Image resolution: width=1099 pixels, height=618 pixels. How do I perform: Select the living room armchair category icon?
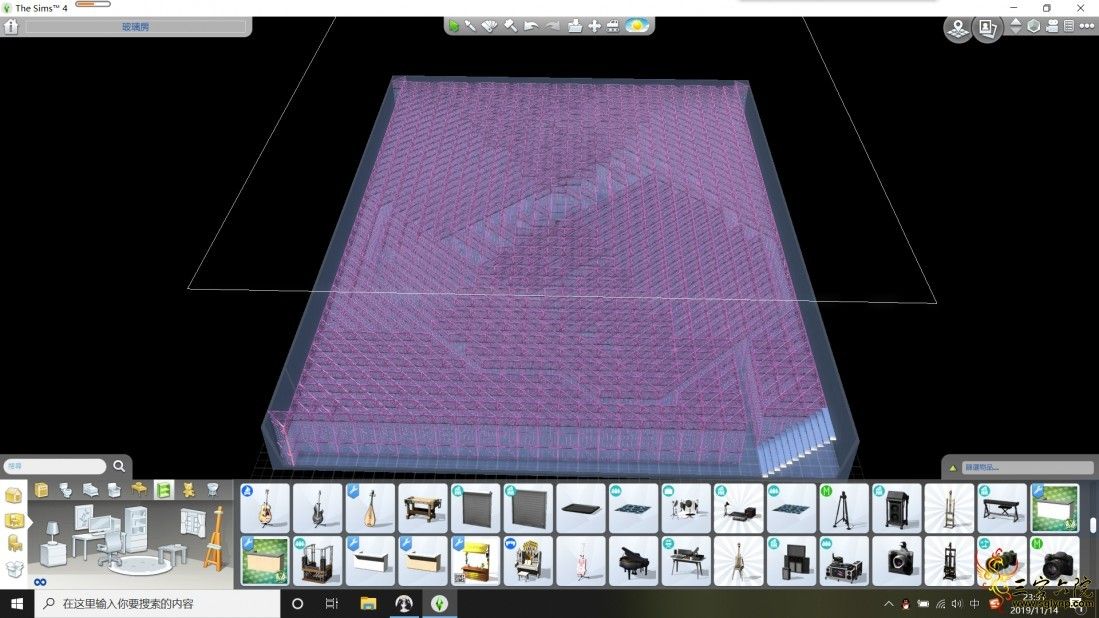[x=114, y=490]
